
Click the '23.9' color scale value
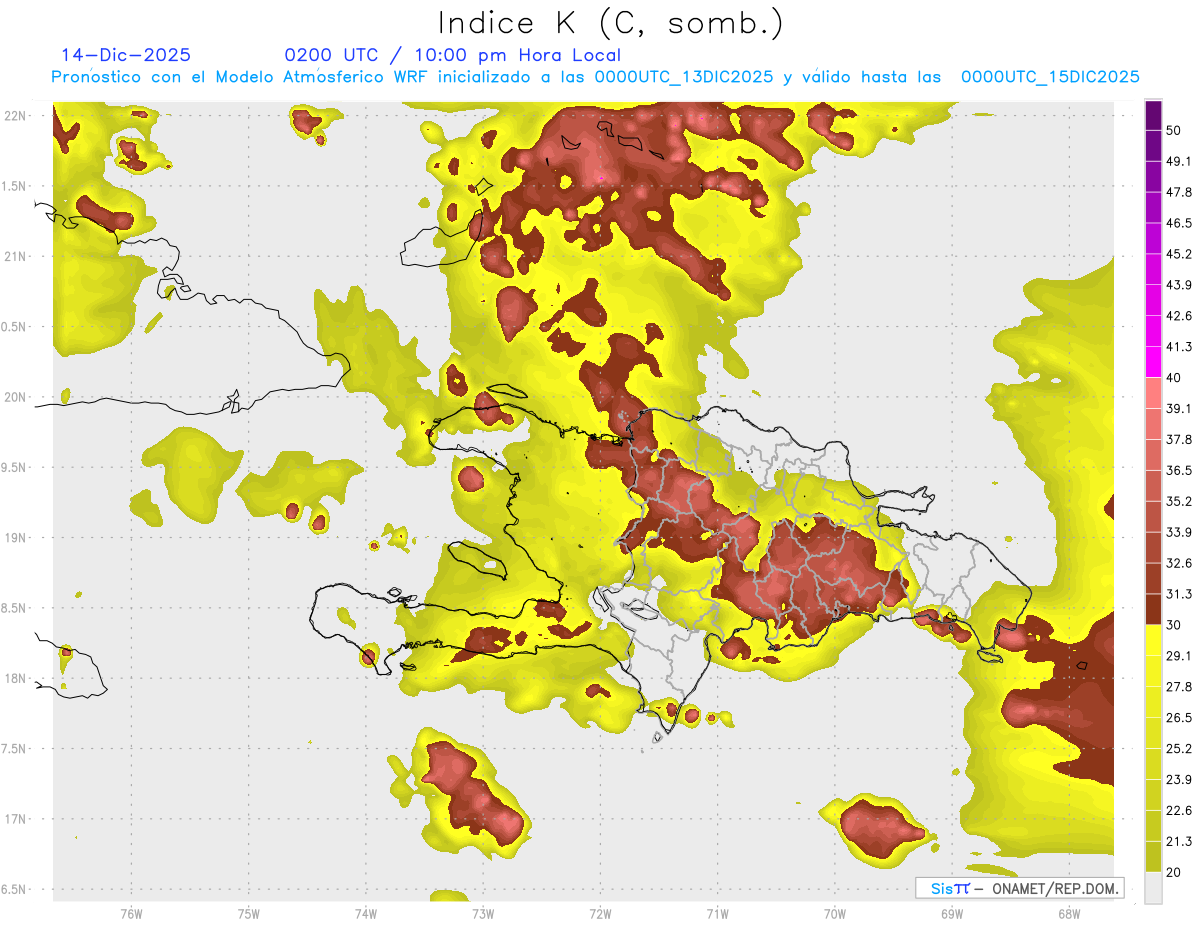click(1179, 779)
